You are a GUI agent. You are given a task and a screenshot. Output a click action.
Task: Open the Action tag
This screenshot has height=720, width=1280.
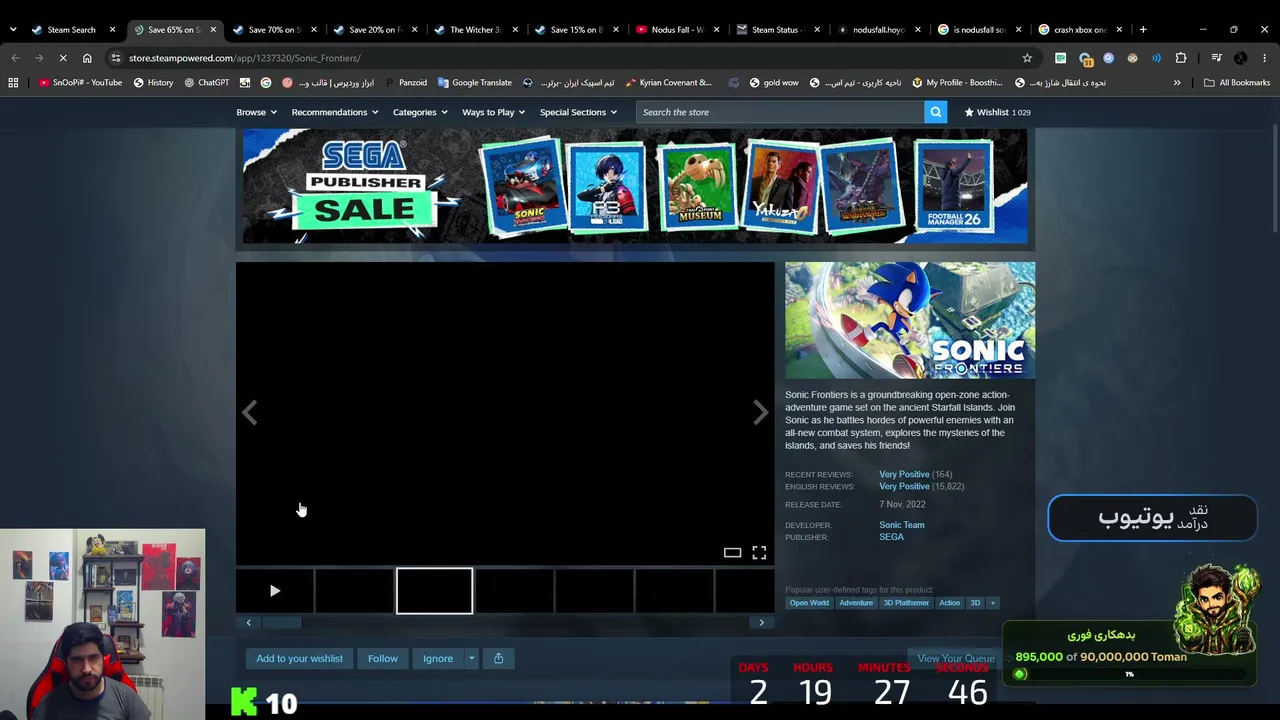[x=950, y=603]
